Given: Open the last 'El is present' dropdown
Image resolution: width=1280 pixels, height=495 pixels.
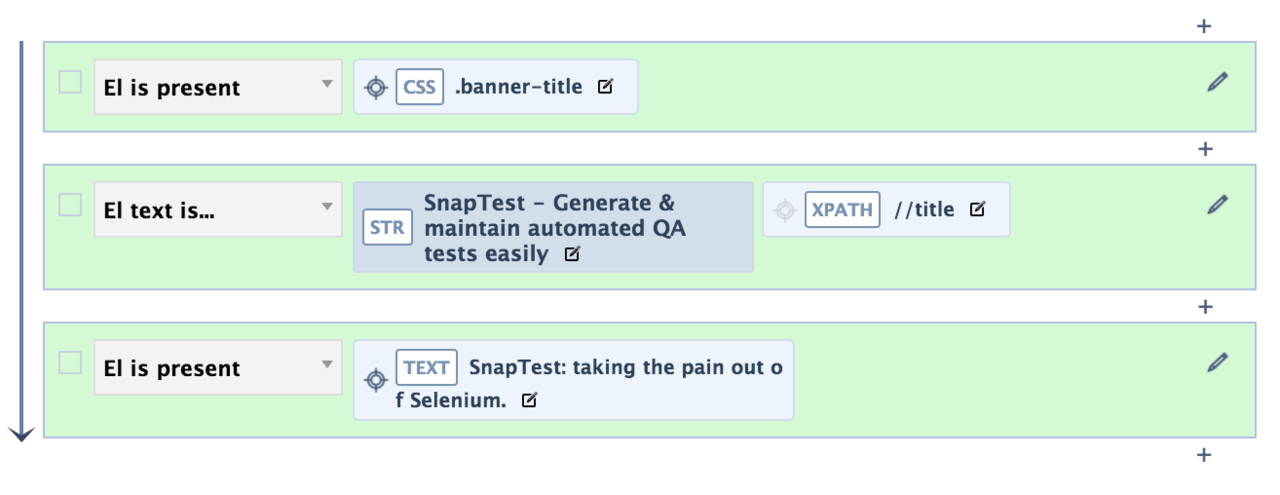Looking at the screenshot, I should 218,367.
